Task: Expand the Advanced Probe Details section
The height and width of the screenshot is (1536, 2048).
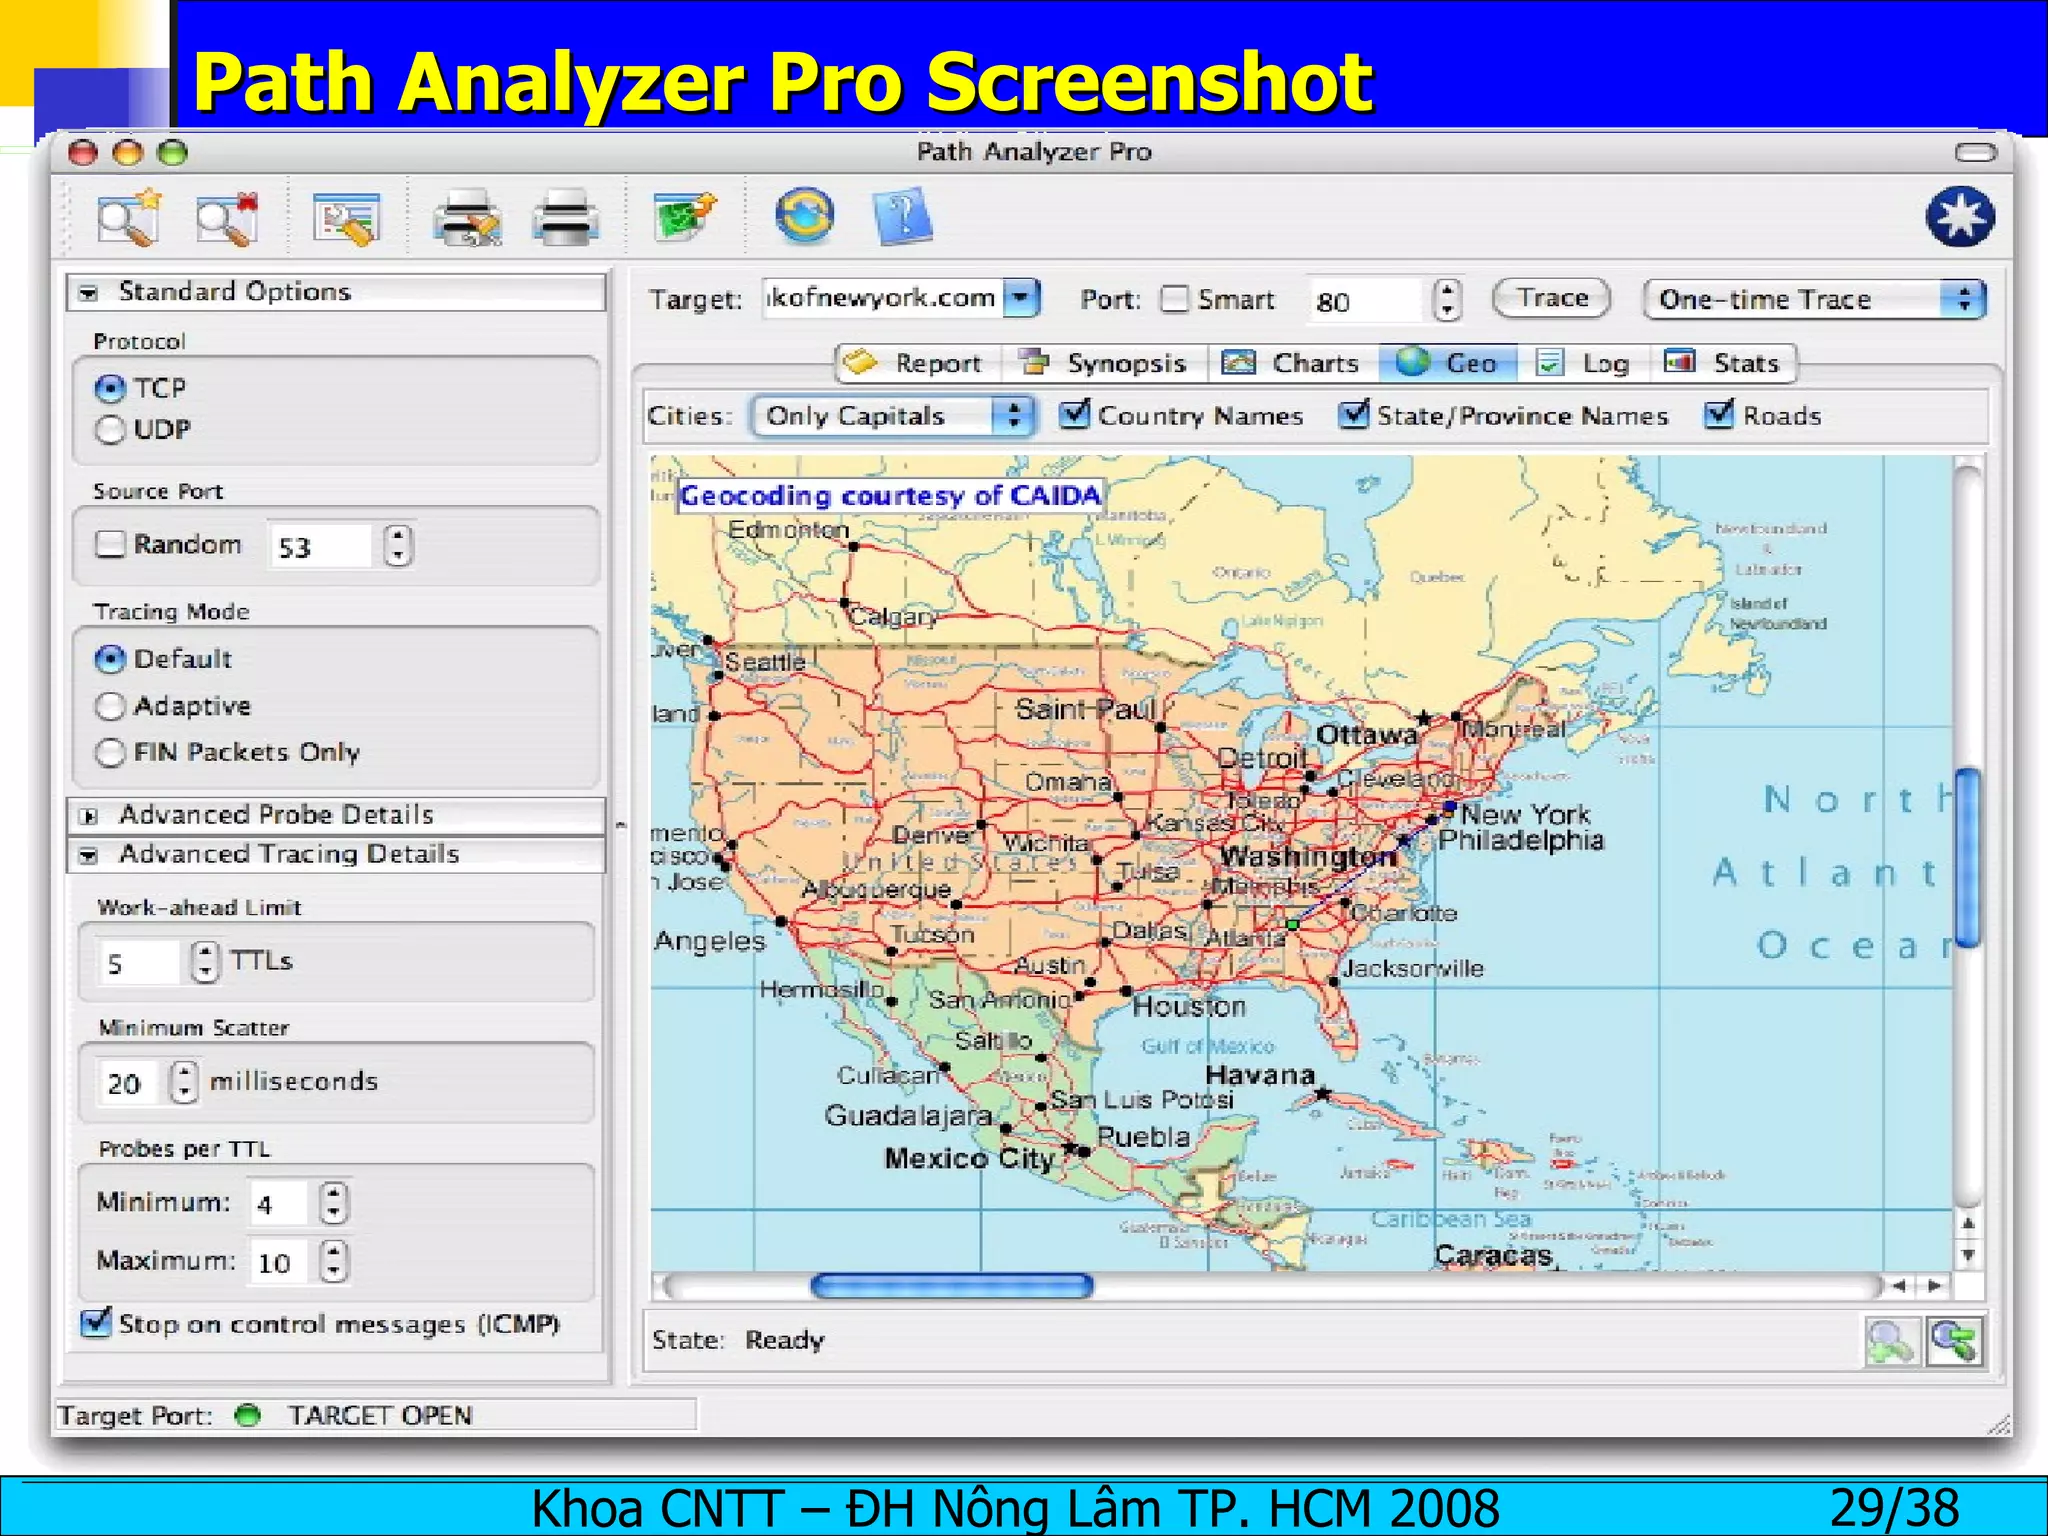Action: click(x=89, y=816)
